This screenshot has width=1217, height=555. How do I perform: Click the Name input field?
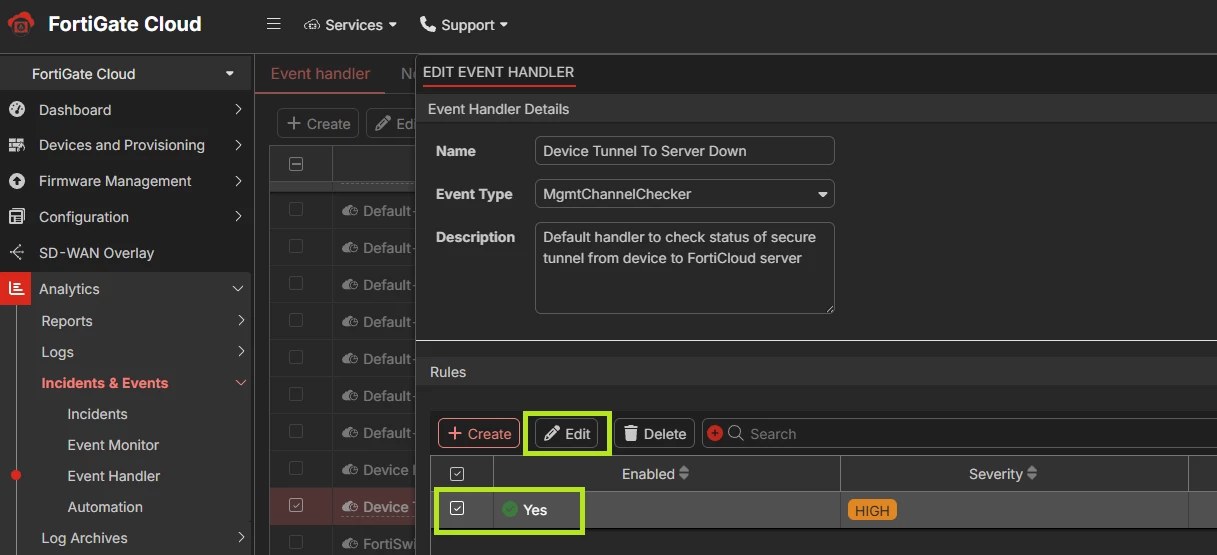click(x=685, y=151)
